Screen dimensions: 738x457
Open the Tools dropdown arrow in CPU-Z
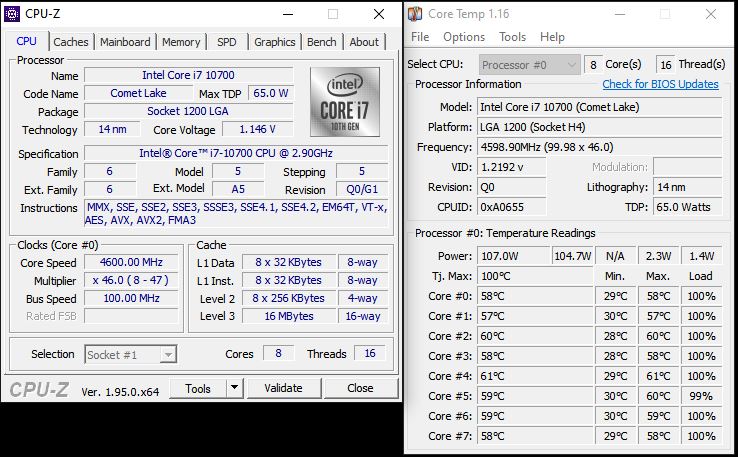pos(234,388)
